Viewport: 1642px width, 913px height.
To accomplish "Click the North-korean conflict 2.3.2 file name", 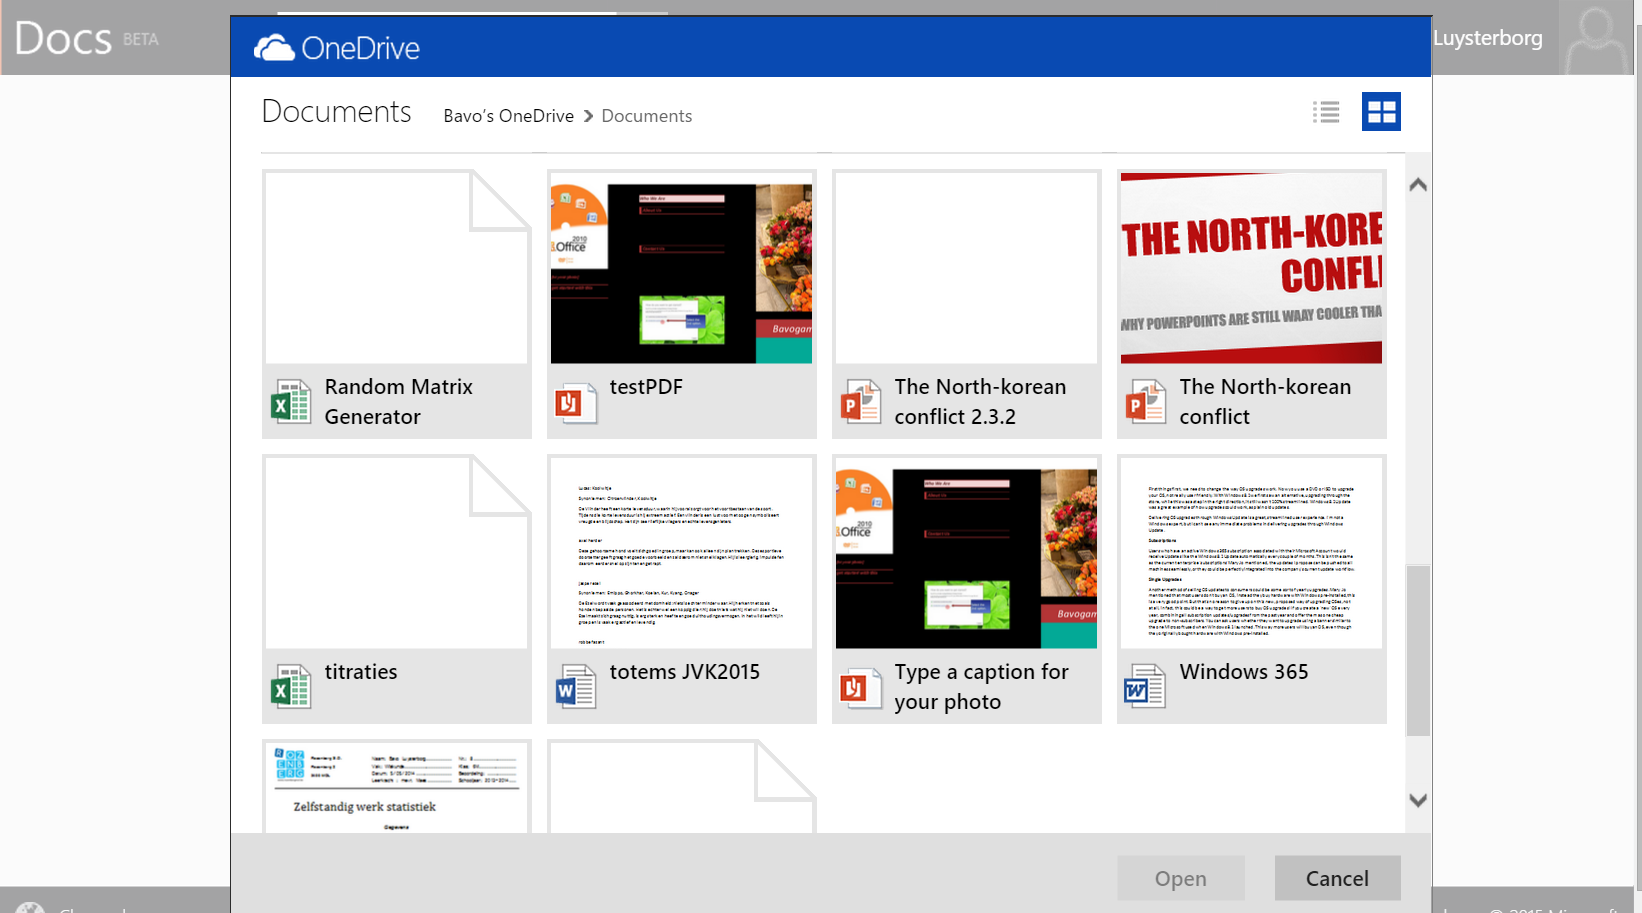I will 980,402.
